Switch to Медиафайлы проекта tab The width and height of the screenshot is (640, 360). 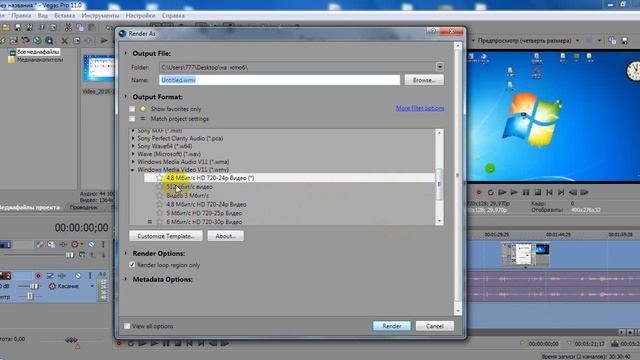29,207
